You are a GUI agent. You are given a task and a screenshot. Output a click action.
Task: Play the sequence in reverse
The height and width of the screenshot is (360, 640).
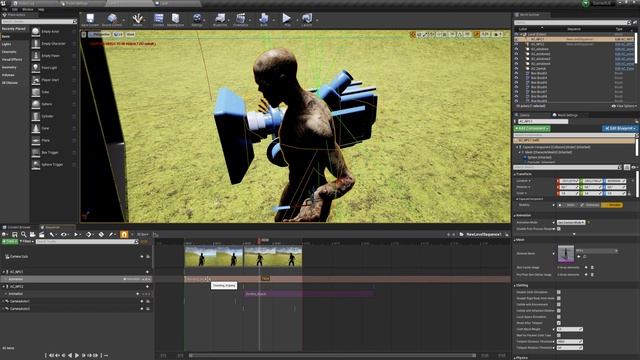click(x=70, y=356)
